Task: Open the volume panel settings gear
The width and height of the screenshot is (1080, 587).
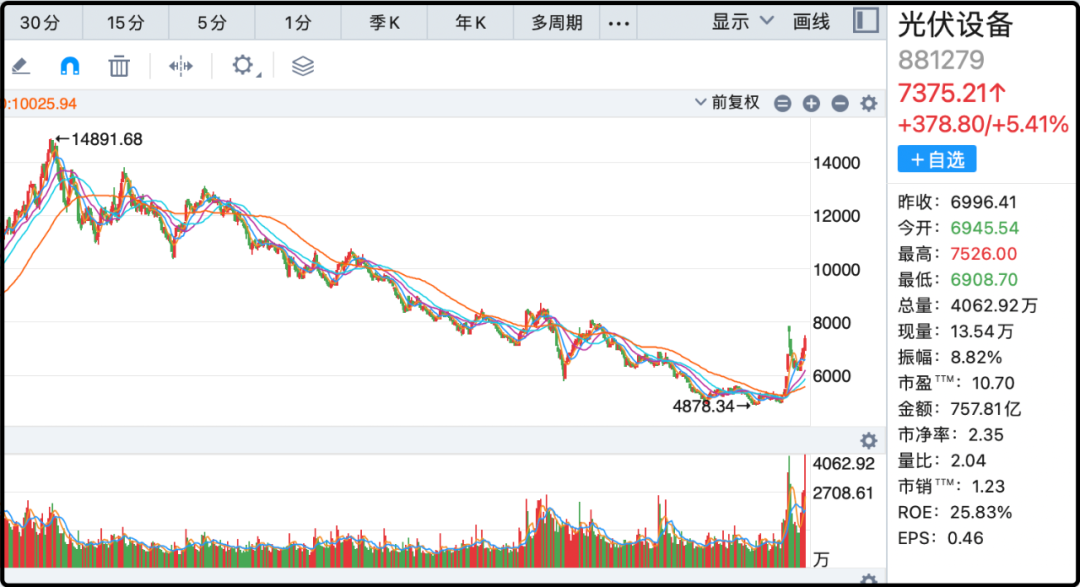Action: coord(869,440)
